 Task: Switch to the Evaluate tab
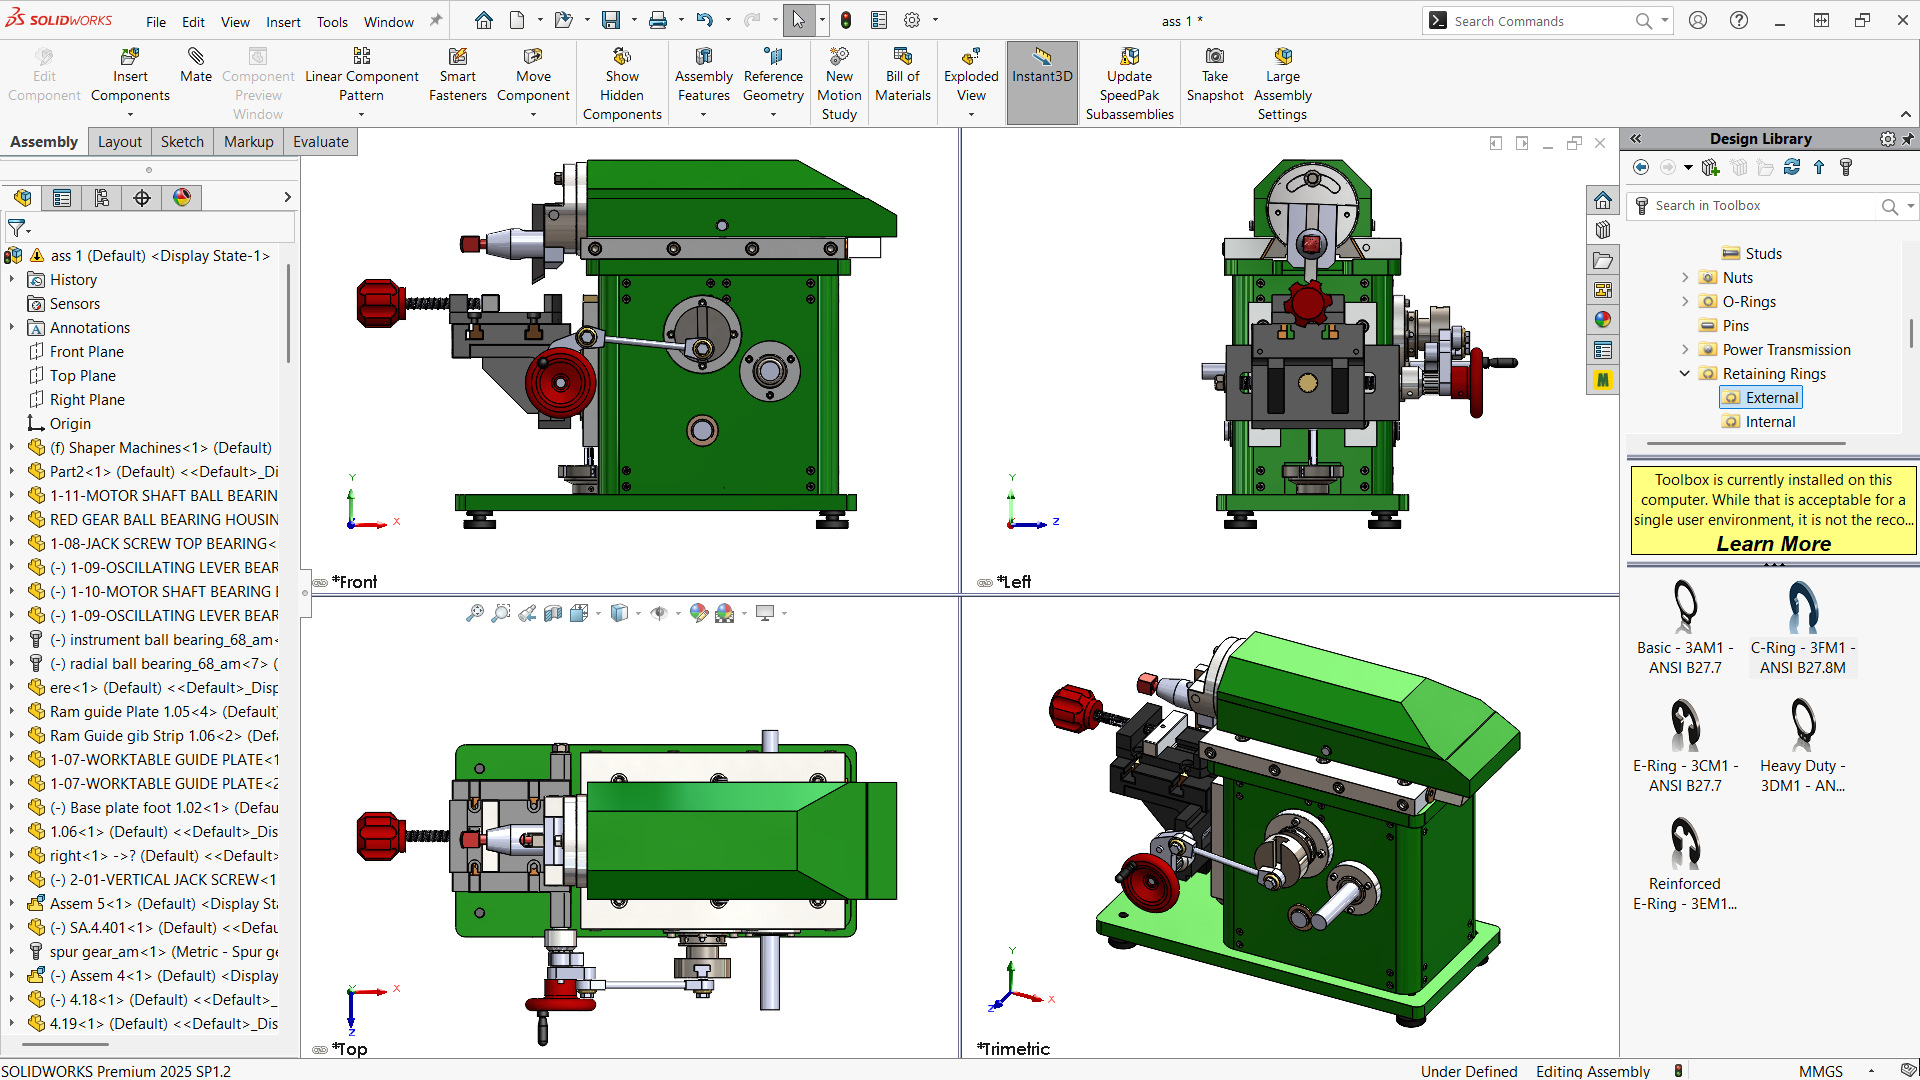(321, 142)
